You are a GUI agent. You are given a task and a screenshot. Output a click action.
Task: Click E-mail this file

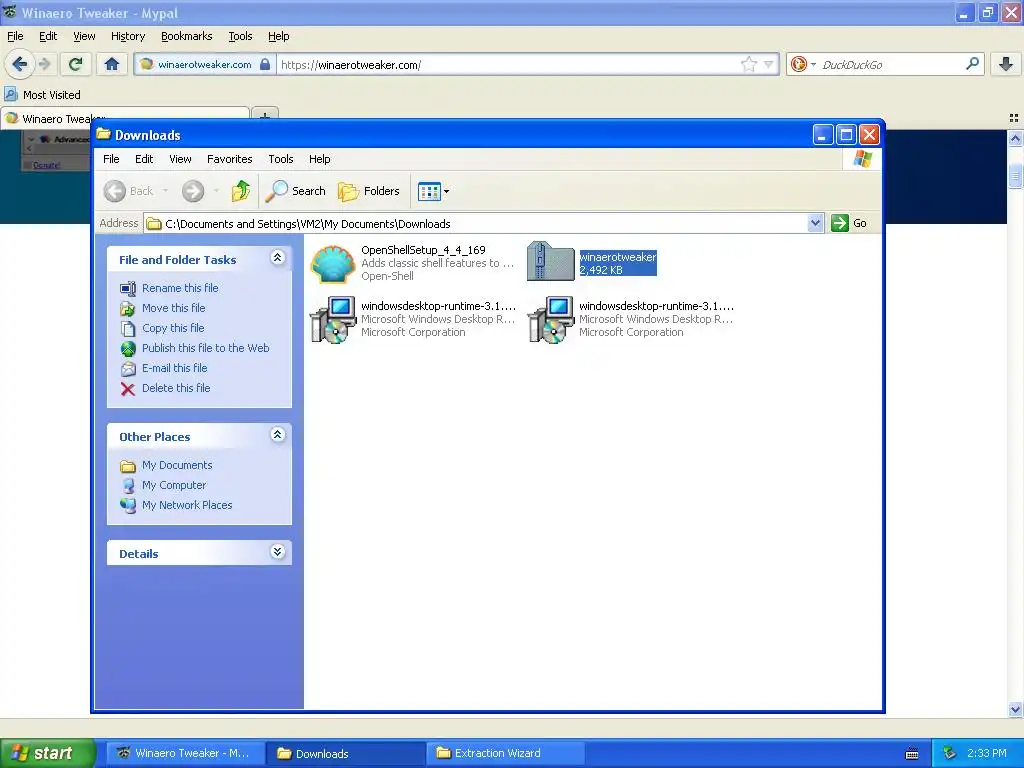coord(174,368)
